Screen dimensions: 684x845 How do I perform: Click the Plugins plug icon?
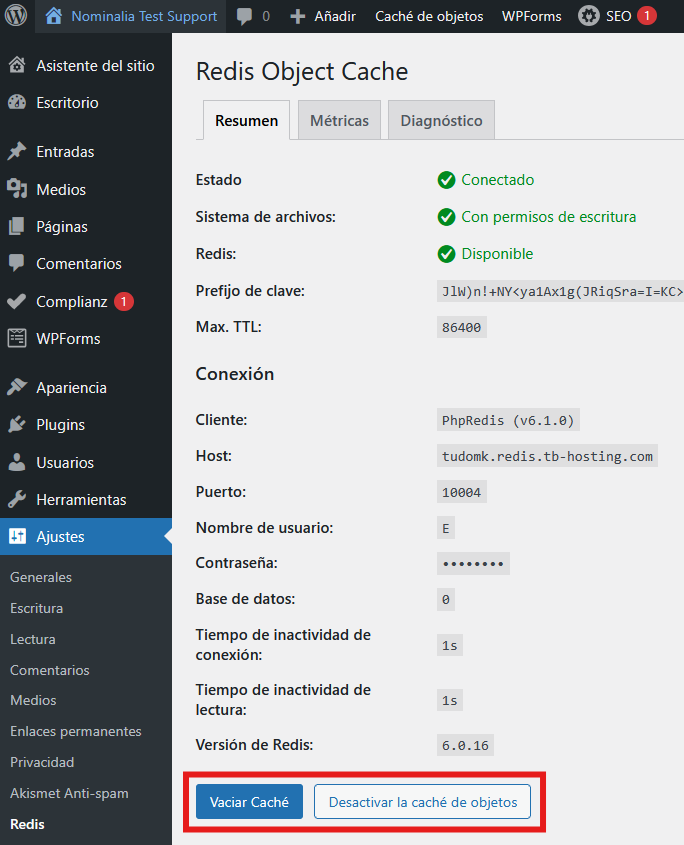click(17, 425)
